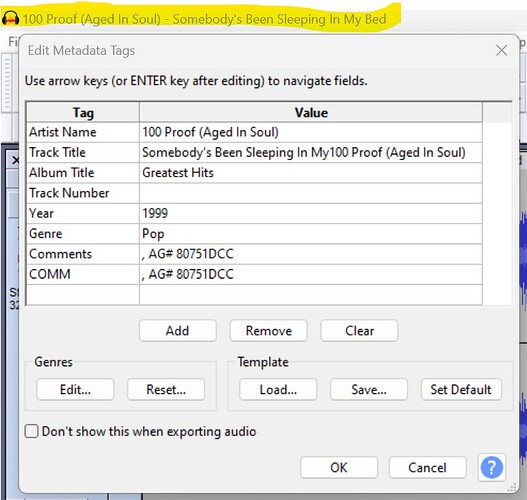This screenshot has width=527, height=500.
Task: Click the 'Track Number' tag cell
Action: (83, 193)
